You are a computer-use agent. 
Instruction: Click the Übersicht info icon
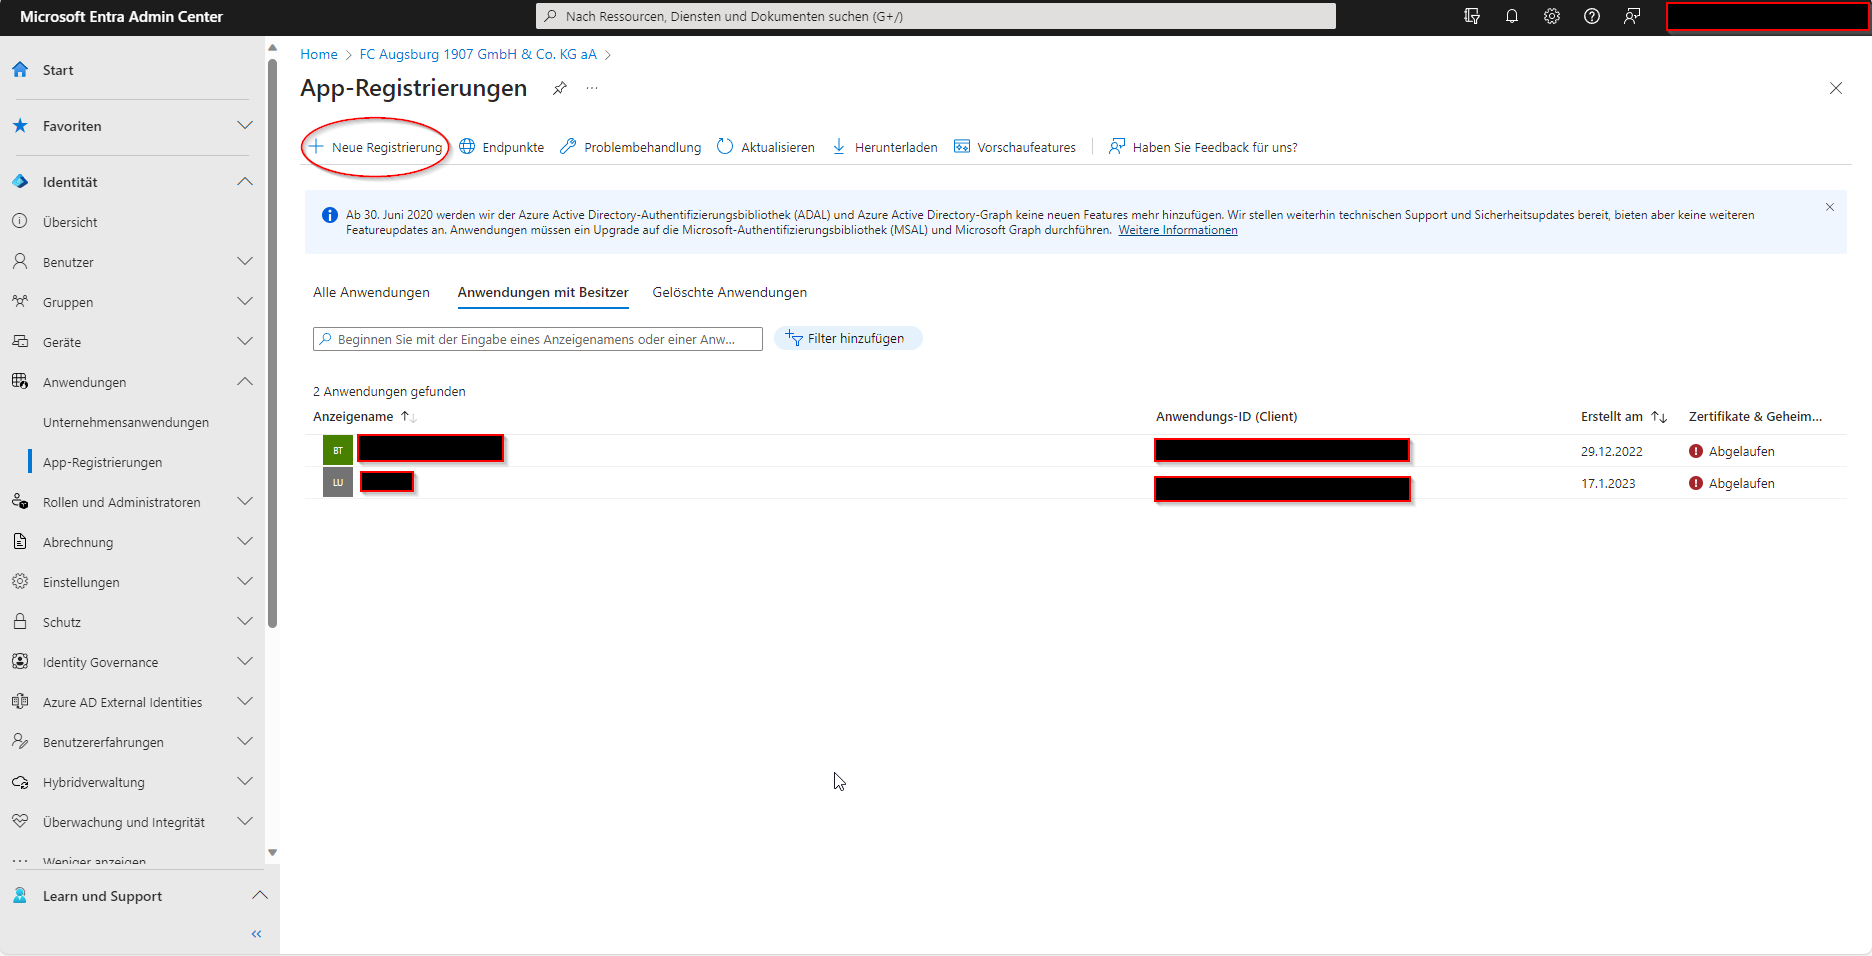(20, 221)
